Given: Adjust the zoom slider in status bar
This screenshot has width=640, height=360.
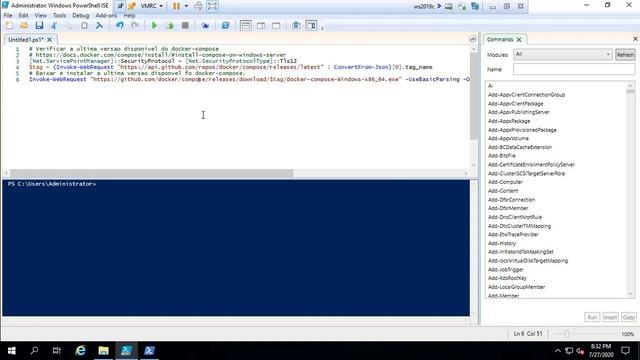Looking at the screenshot, I should (x=567, y=334).
